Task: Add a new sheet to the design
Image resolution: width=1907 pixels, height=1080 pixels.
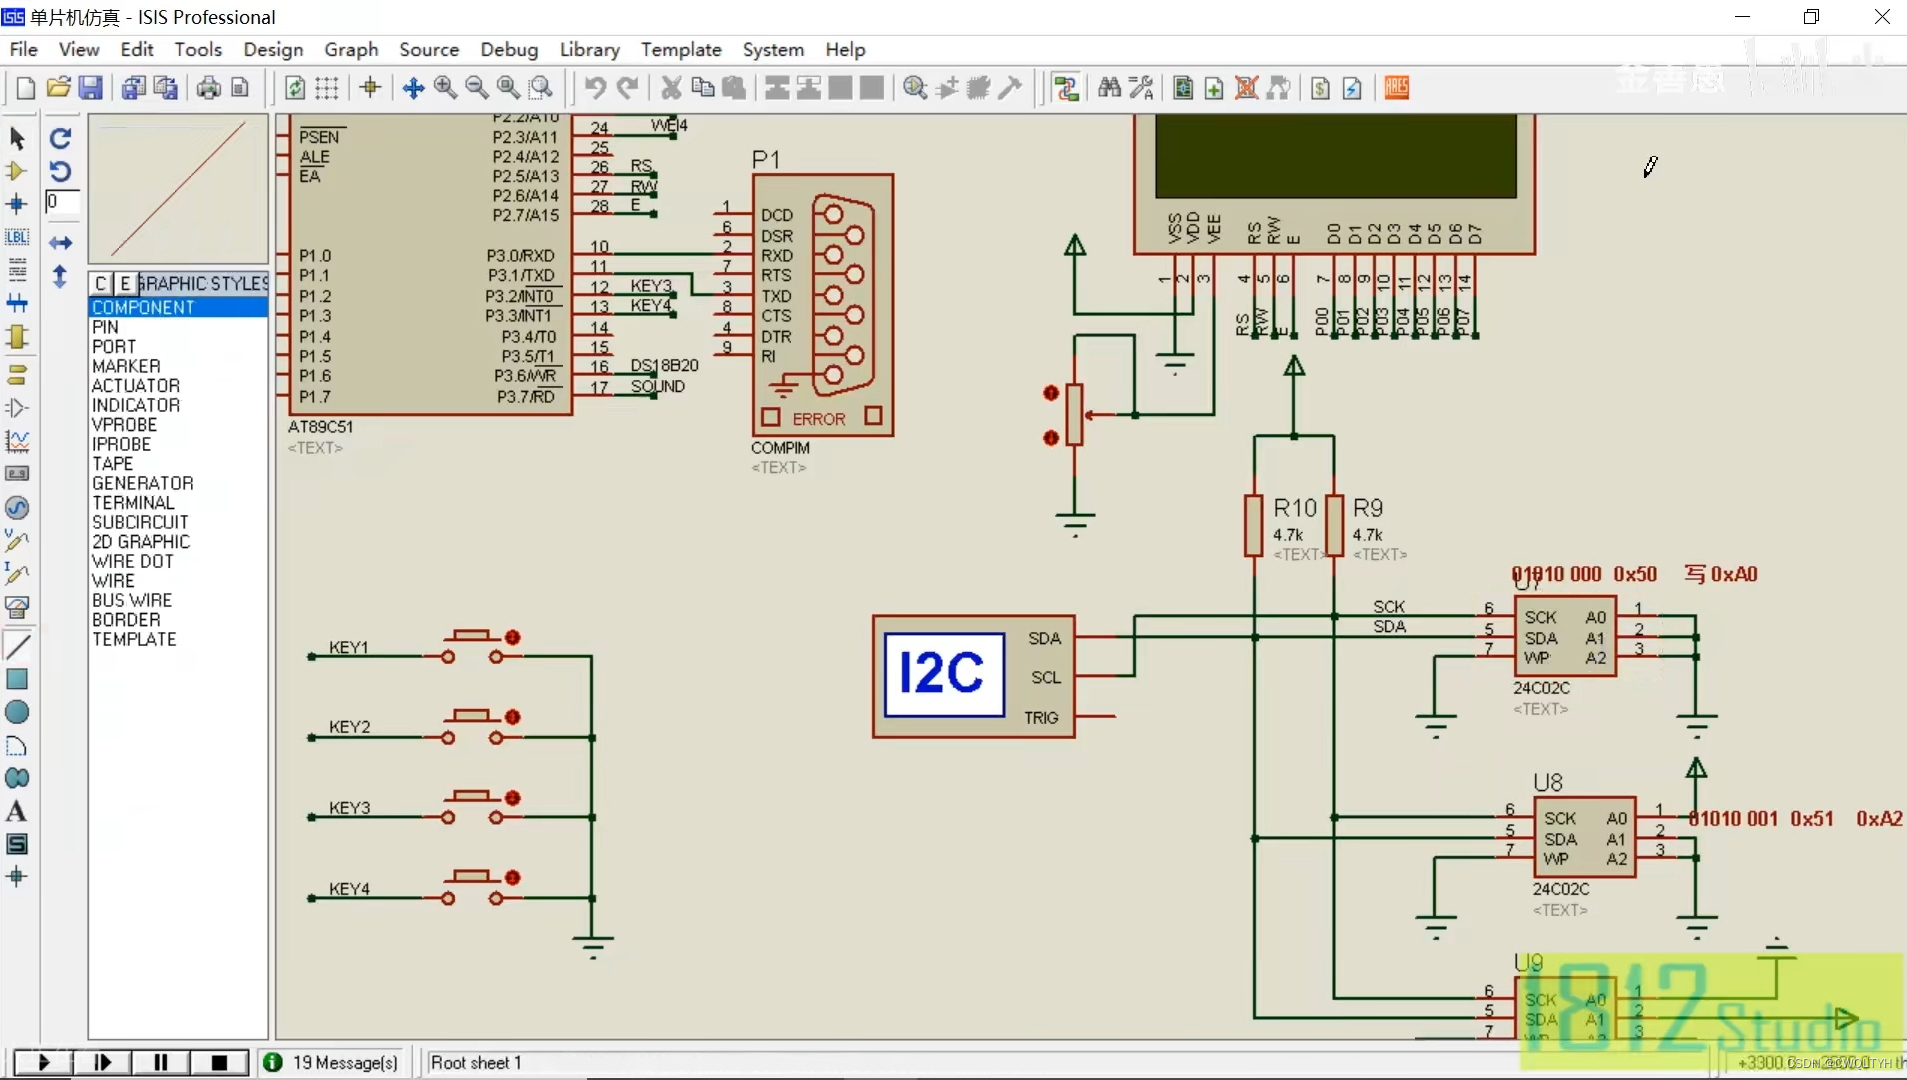Action: [1214, 88]
